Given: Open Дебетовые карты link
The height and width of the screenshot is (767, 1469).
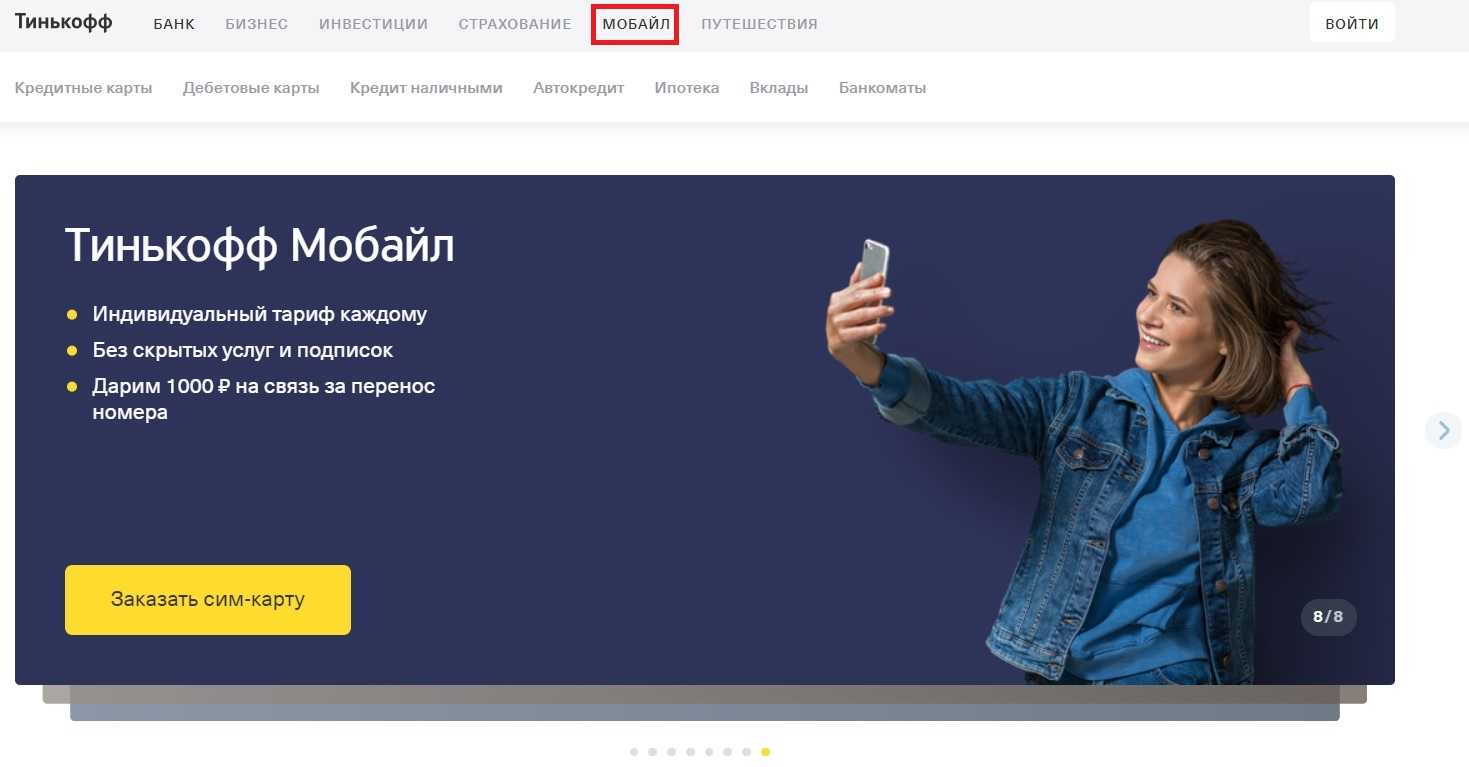Looking at the screenshot, I should pos(251,88).
